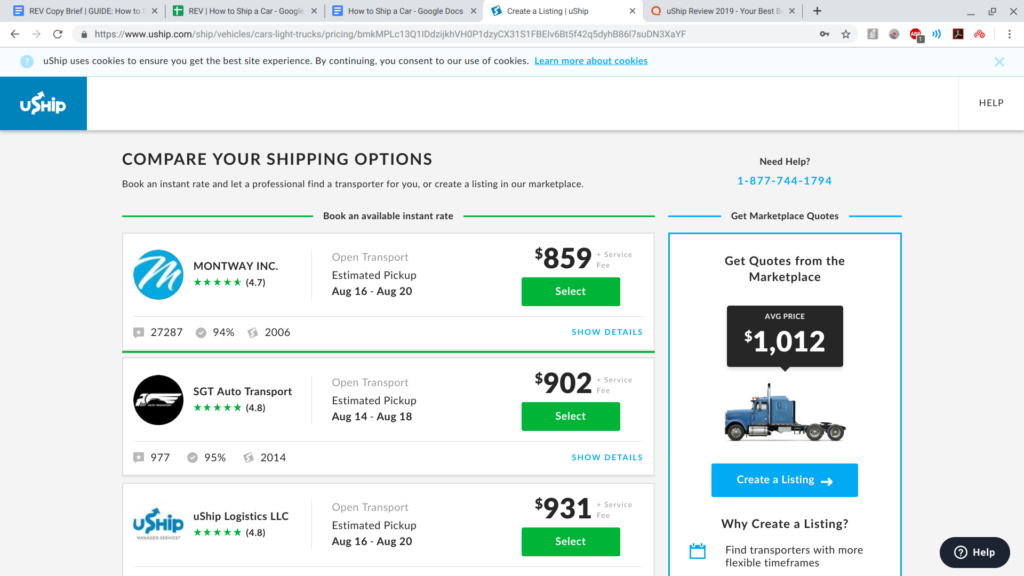The image size is (1024, 576).
Task: Open the uShip home page logo
Action: 42,103
